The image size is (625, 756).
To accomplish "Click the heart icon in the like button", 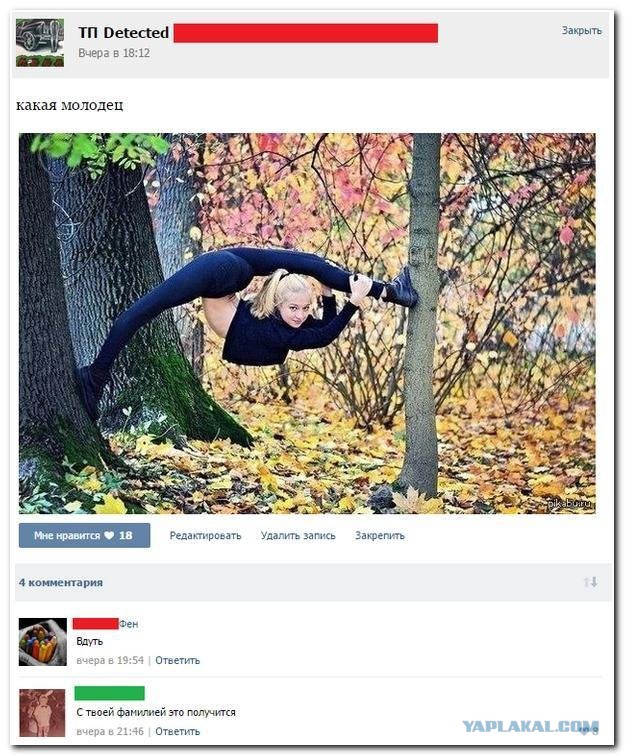I will point(109,535).
